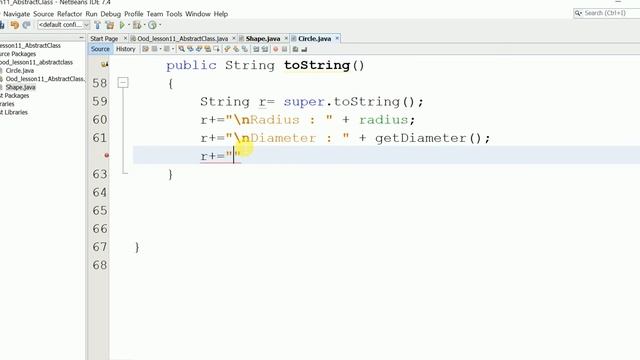Viewport: 640px width, 360px height.
Task: Click the Comment lines icon
Action: click(x=296, y=49)
